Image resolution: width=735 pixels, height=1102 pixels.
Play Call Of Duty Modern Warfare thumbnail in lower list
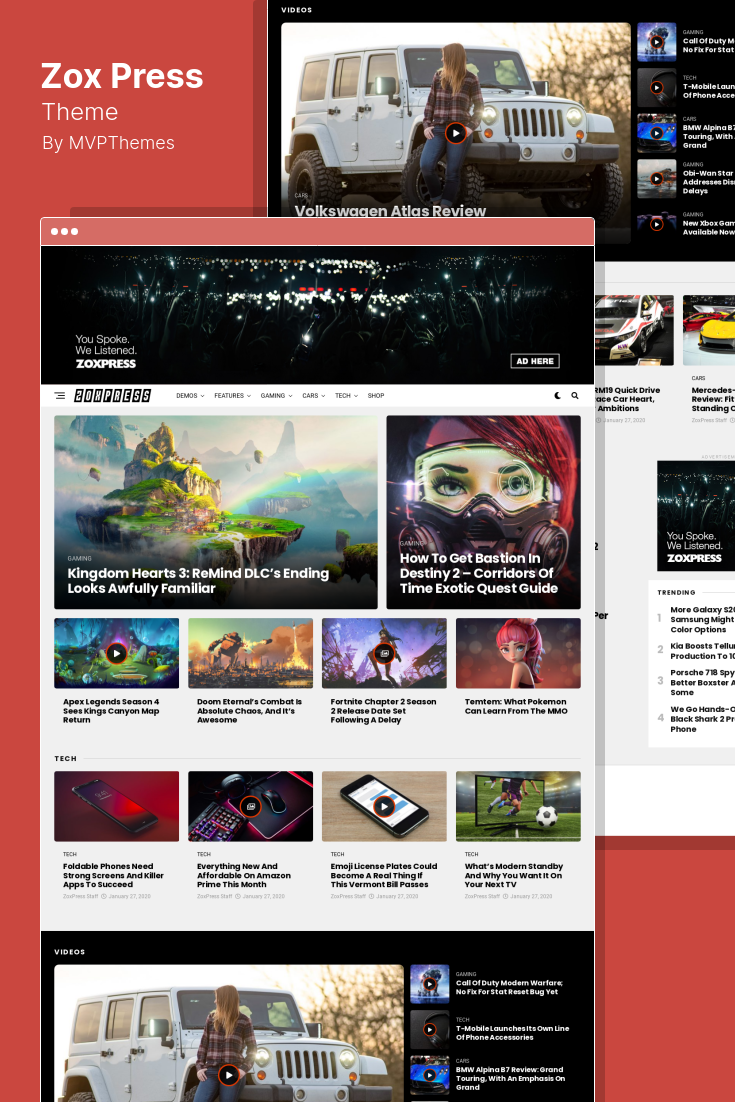coord(429,984)
